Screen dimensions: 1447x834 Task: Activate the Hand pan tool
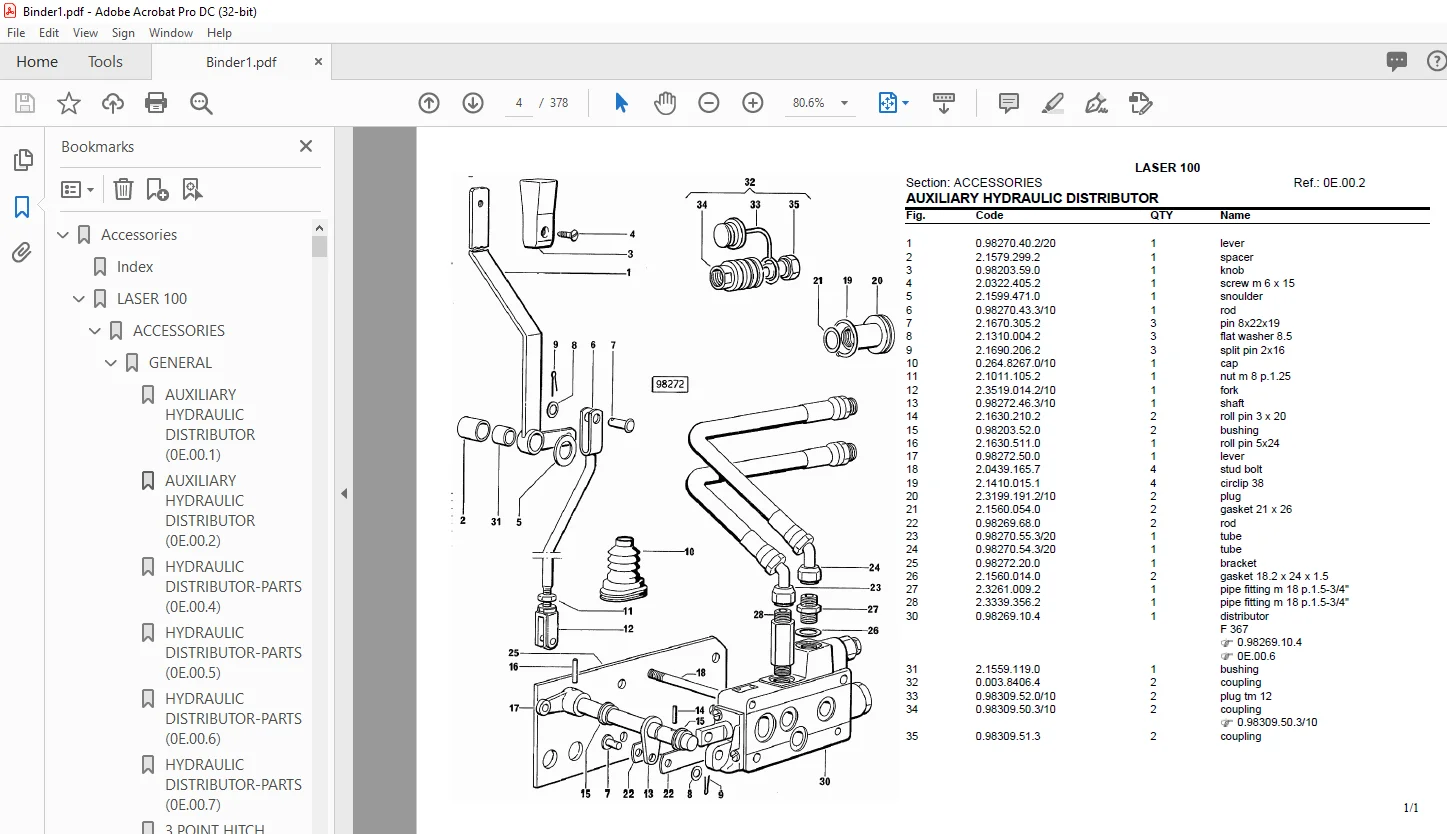pyautogui.click(x=665, y=103)
